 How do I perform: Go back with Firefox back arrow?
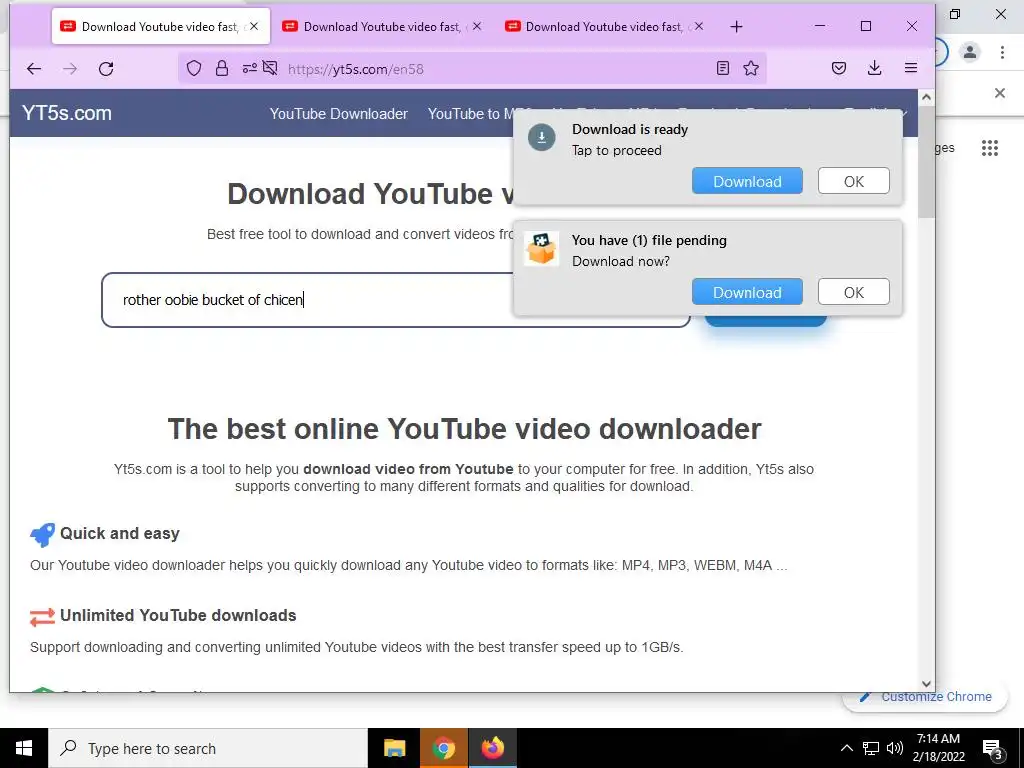pyautogui.click(x=34, y=69)
